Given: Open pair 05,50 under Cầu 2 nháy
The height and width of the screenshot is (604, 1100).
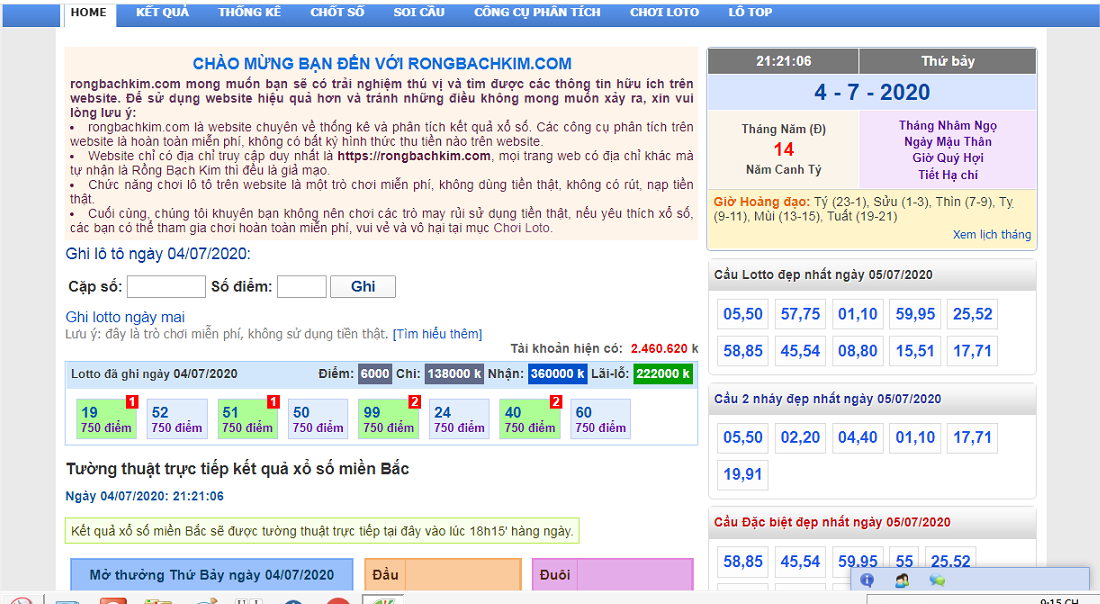Looking at the screenshot, I should click(743, 437).
